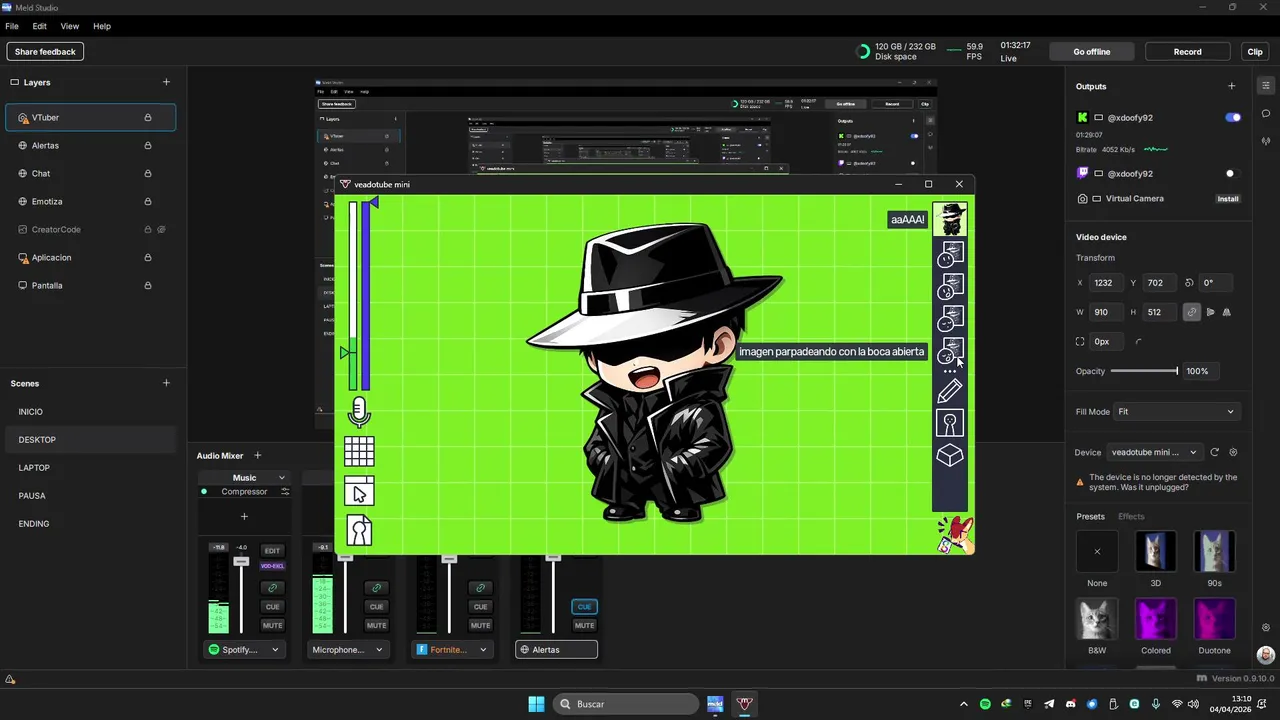
Task: Select the pencil edit icon in veadotube mini
Action: point(950,391)
